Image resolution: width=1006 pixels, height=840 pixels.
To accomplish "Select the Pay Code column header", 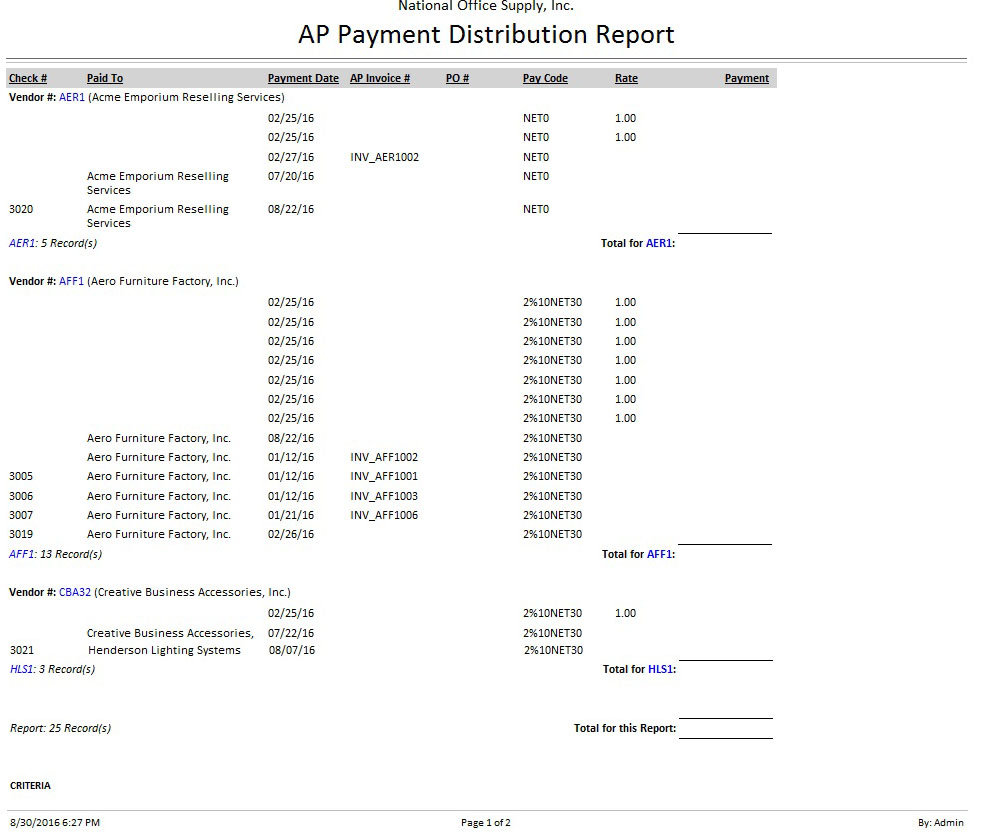I will point(545,79).
